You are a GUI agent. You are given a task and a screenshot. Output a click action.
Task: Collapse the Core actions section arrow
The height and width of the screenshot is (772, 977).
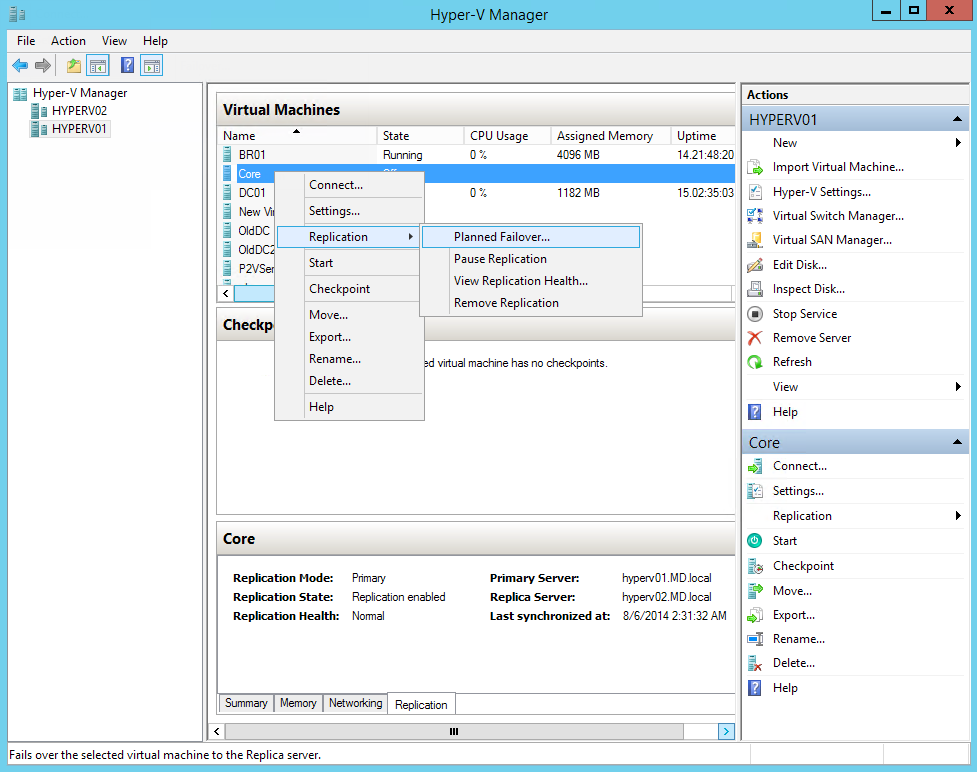[x=957, y=442]
